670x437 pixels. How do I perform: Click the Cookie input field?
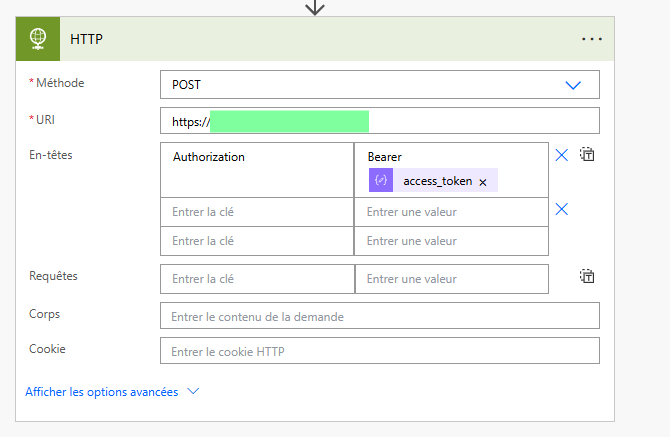point(379,351)
